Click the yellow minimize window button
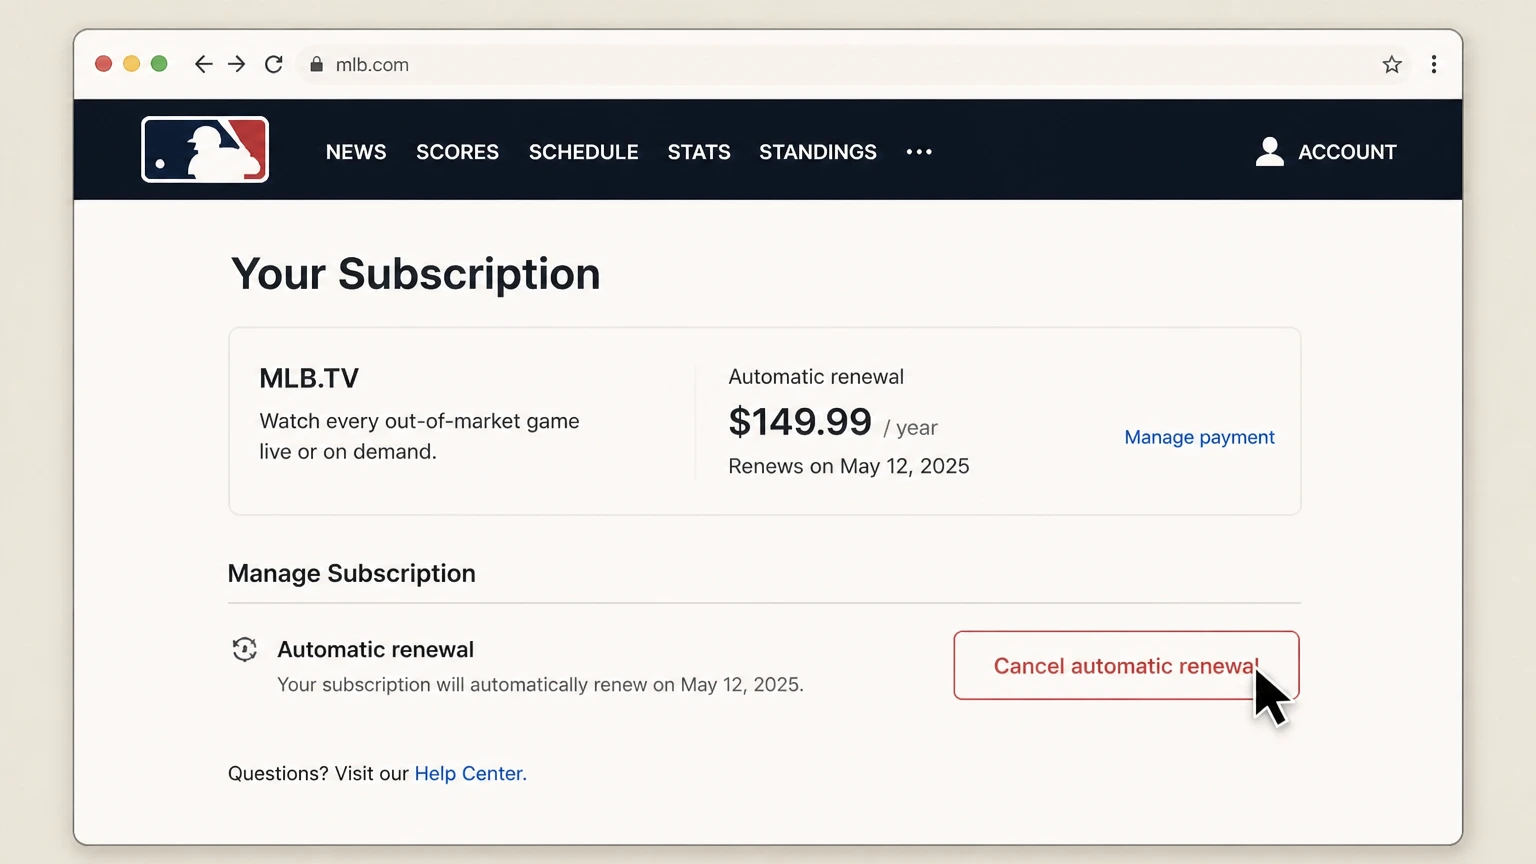The height and width of the screenshot is (864, 1536). click(x=131, y=64)
